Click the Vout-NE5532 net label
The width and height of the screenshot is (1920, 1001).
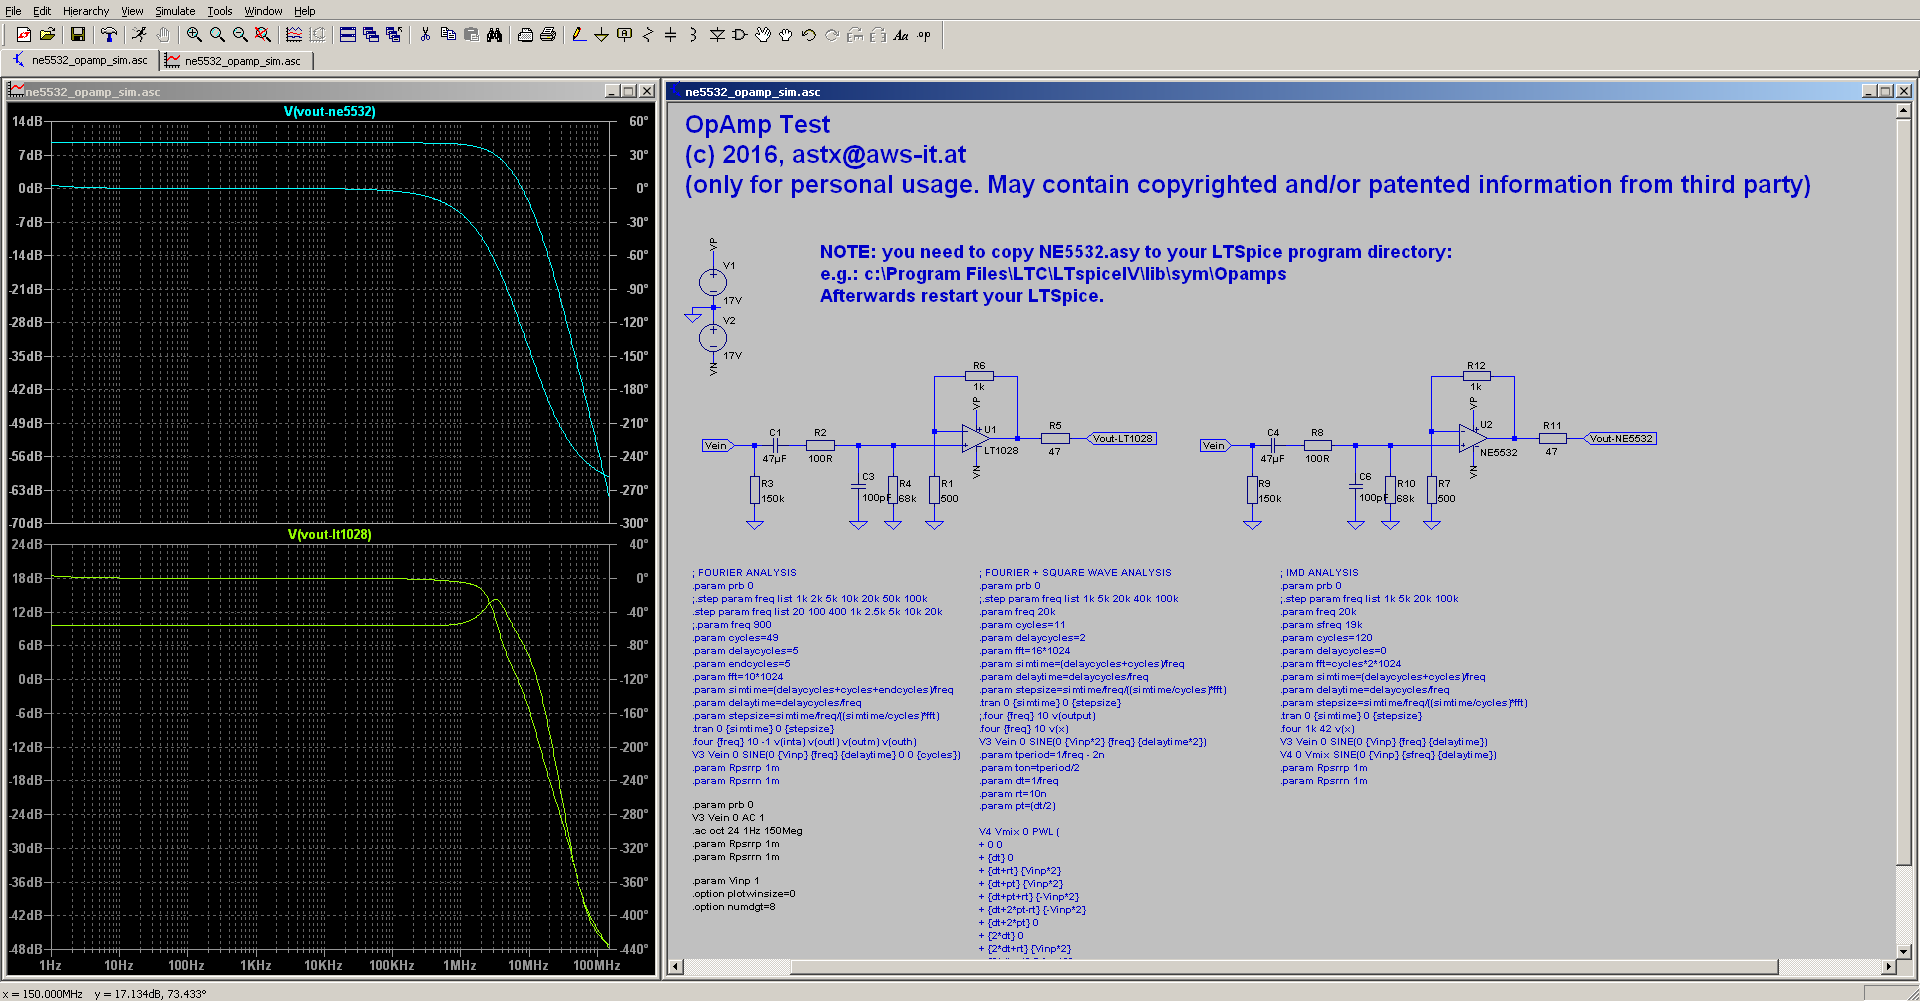point(1620,438)
